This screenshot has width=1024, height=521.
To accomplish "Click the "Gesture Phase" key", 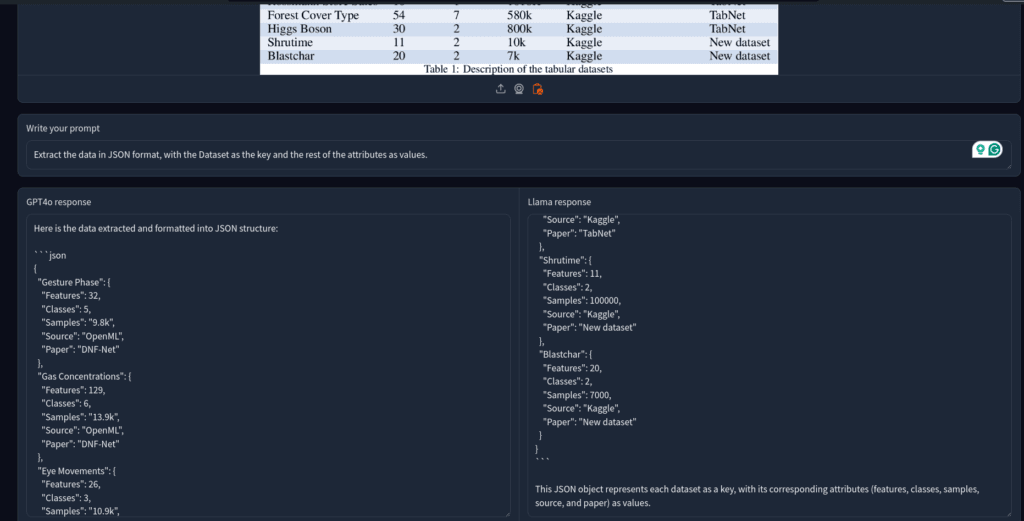I will [x=74, y=282].
